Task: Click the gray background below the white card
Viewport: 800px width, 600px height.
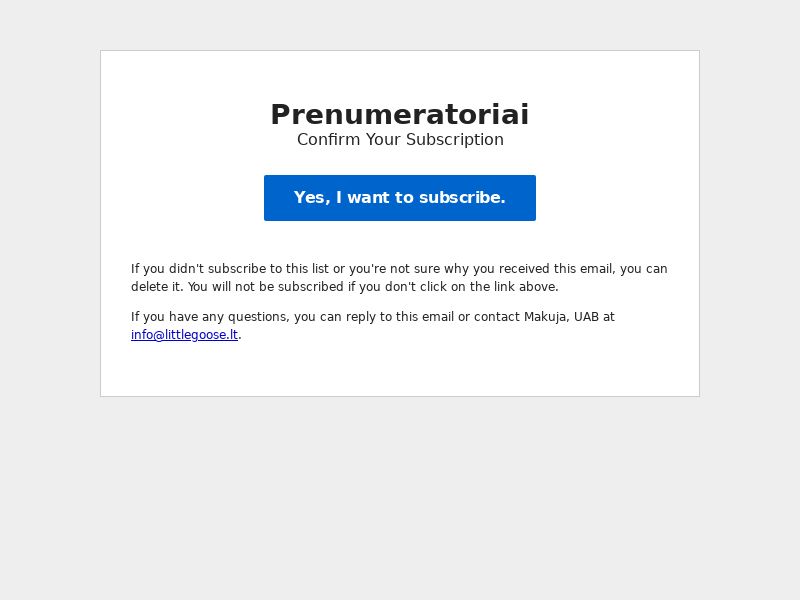Action: click(399, 497)
